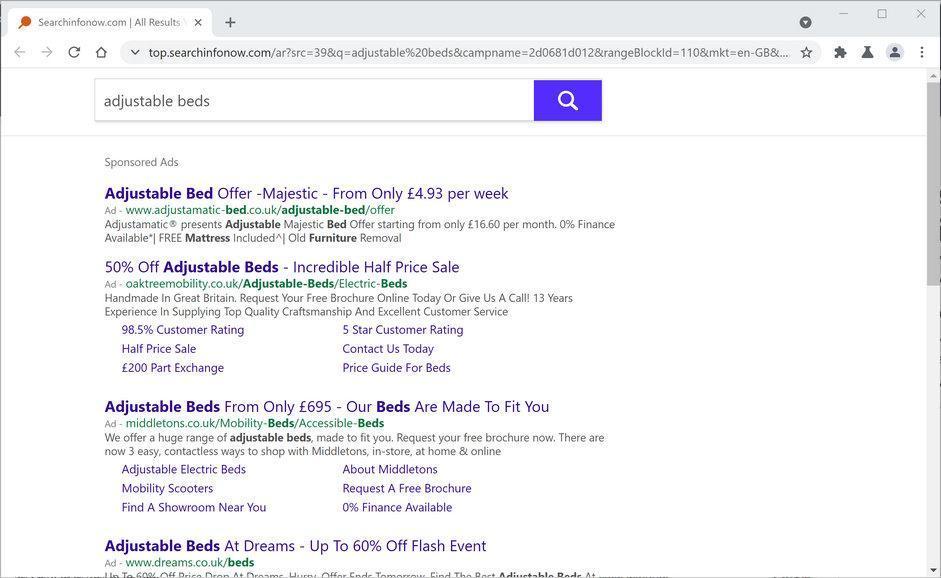Open www.dreams.co.uk/beds green URL

[190, 563]
